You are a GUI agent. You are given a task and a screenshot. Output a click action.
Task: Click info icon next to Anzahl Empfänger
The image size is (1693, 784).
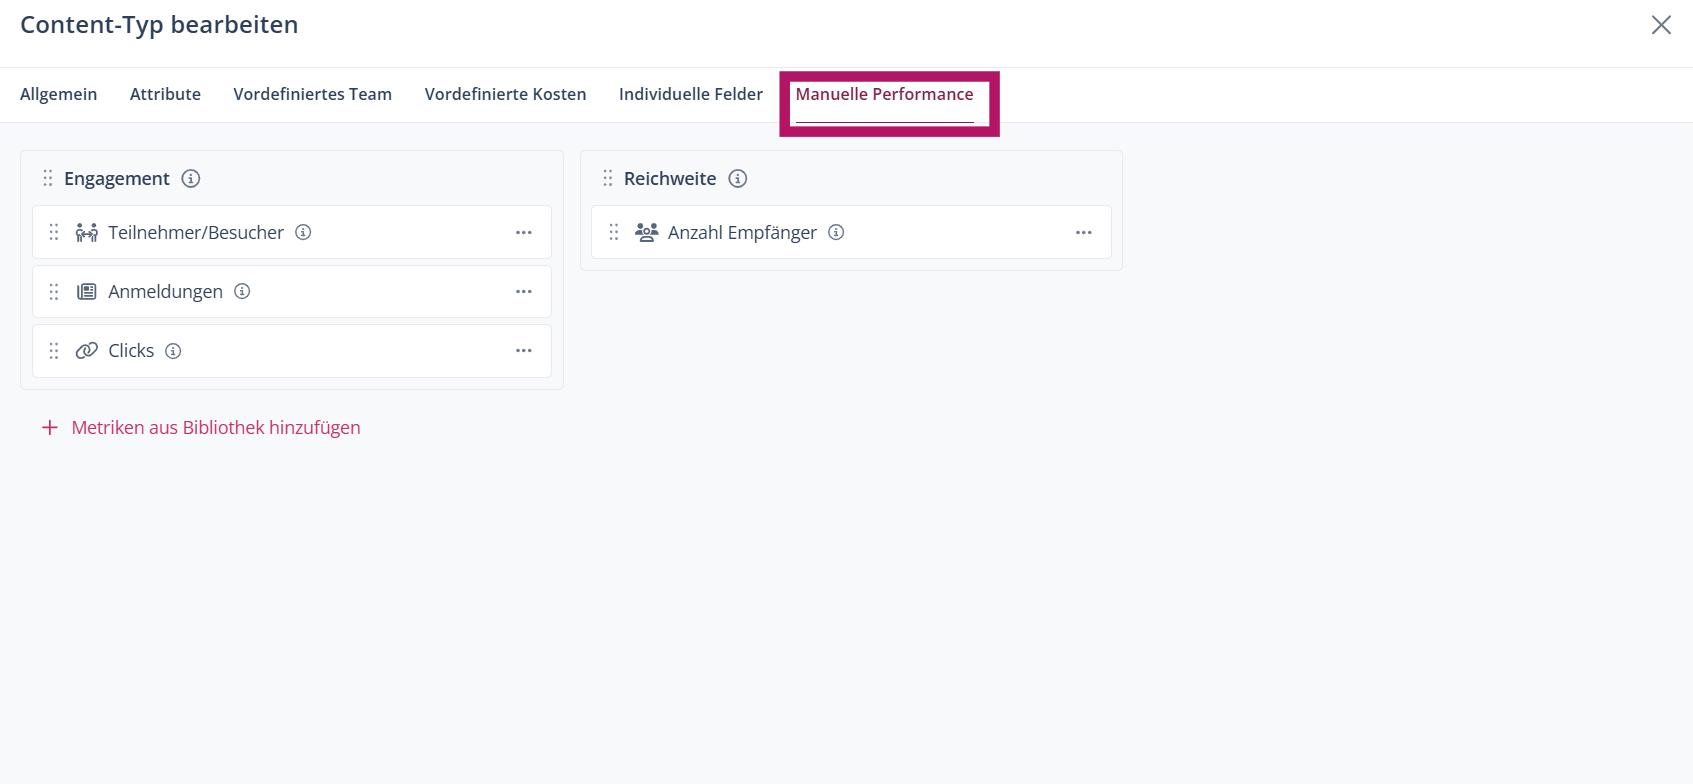836,232
